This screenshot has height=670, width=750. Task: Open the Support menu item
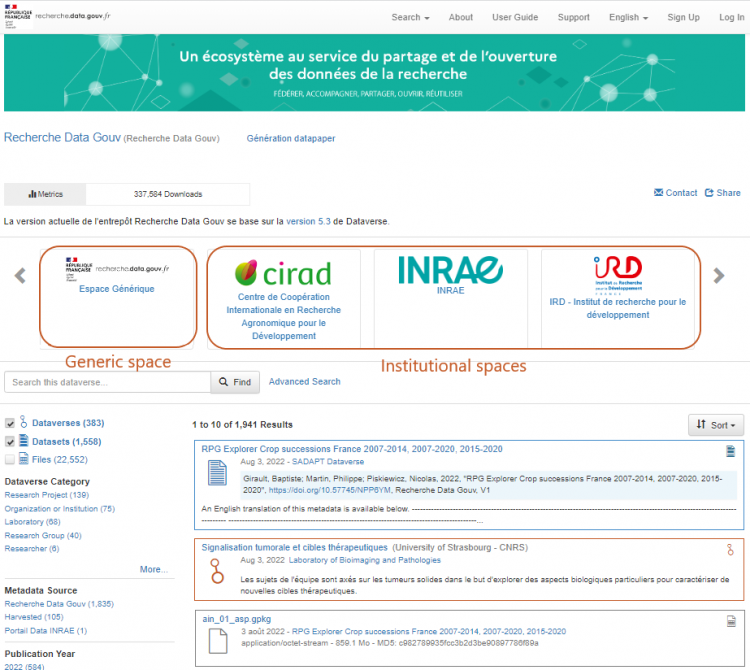tap(574, 17)
